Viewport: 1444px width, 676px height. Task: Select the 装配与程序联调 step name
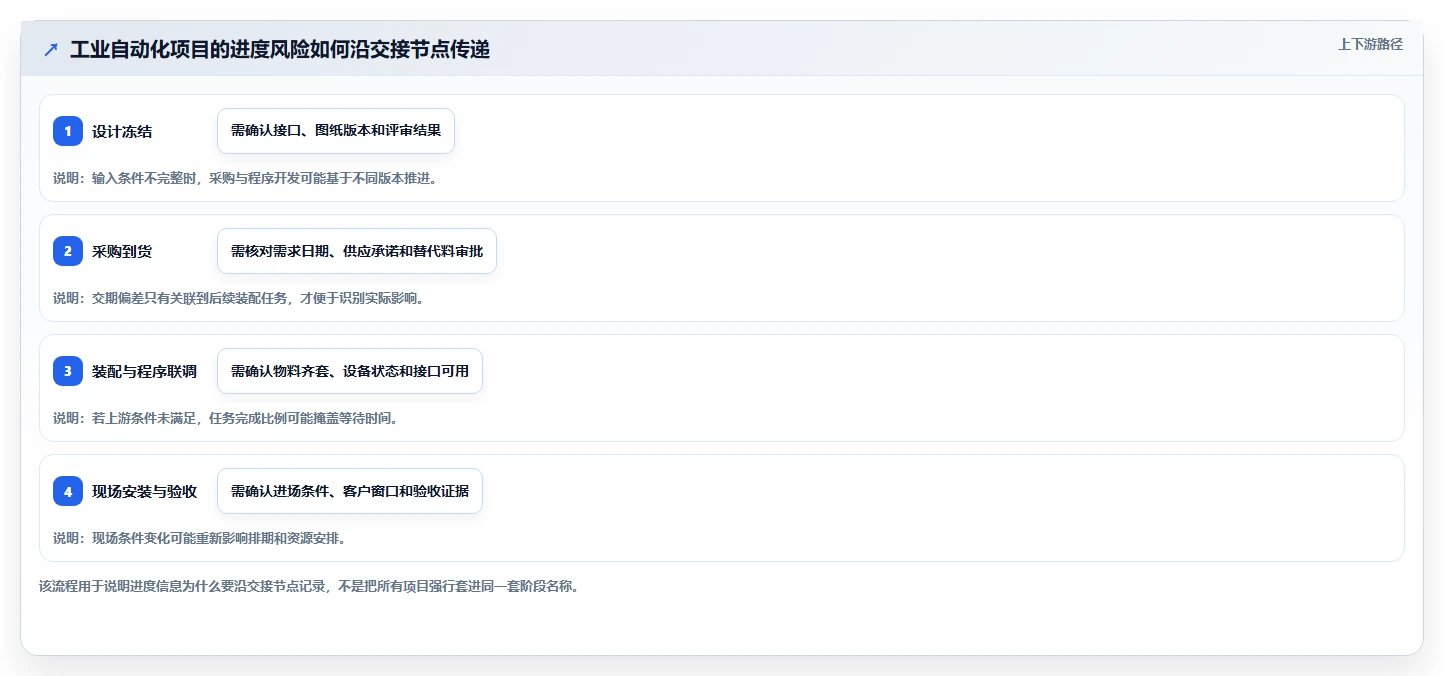[x=144, y=372]
